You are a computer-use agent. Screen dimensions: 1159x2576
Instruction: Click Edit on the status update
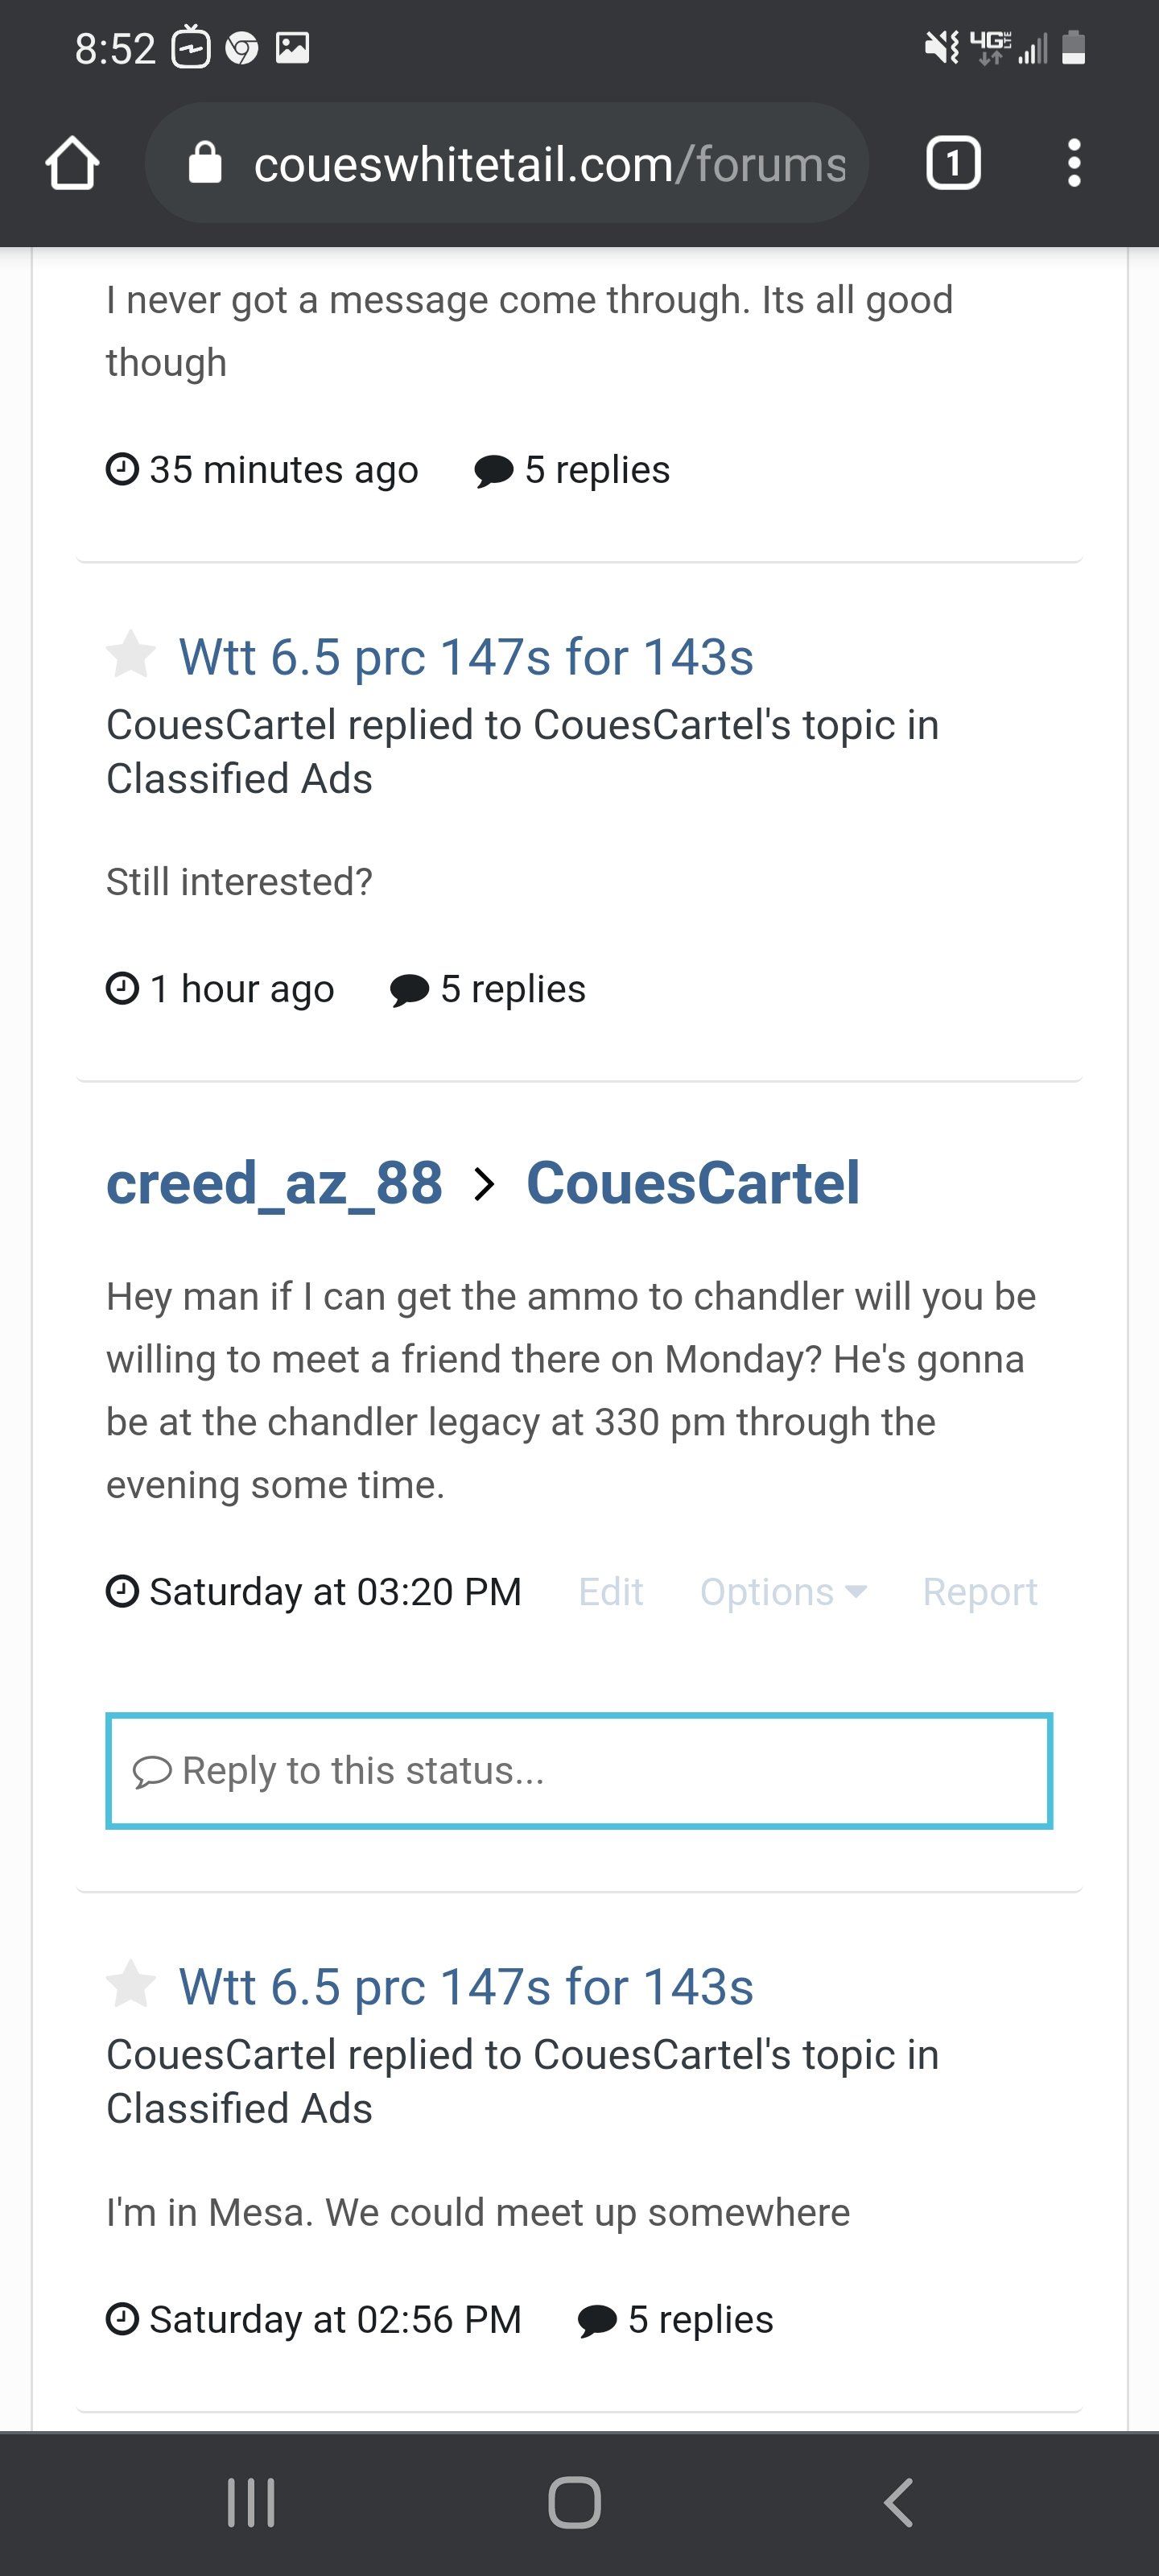611,1591
